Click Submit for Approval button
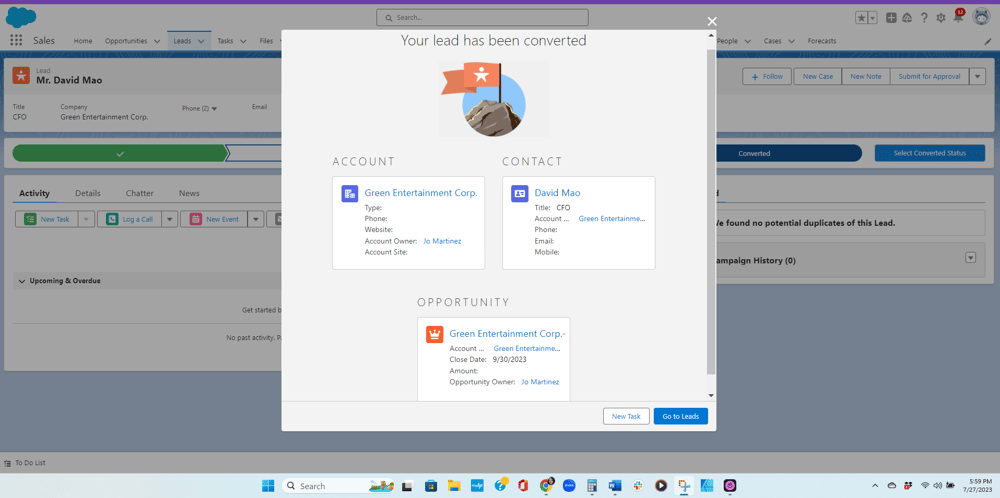The image size is (1000, 498). pyautogui.click(x=929, y=77)
